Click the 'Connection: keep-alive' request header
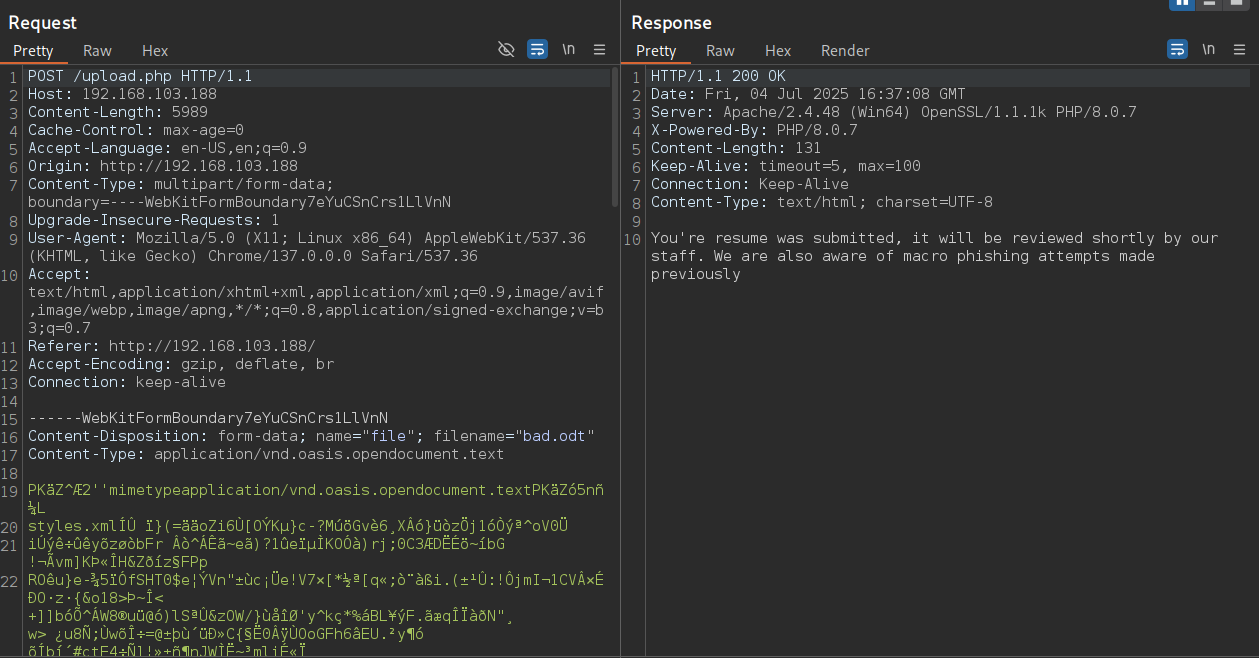 (127, 382)
